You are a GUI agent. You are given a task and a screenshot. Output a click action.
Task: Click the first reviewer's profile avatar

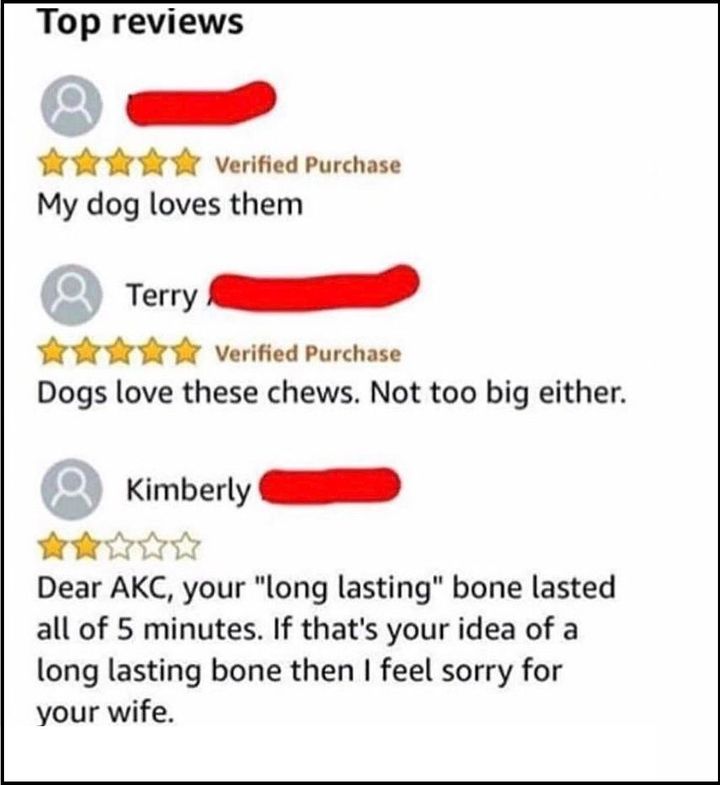(71, 106)
